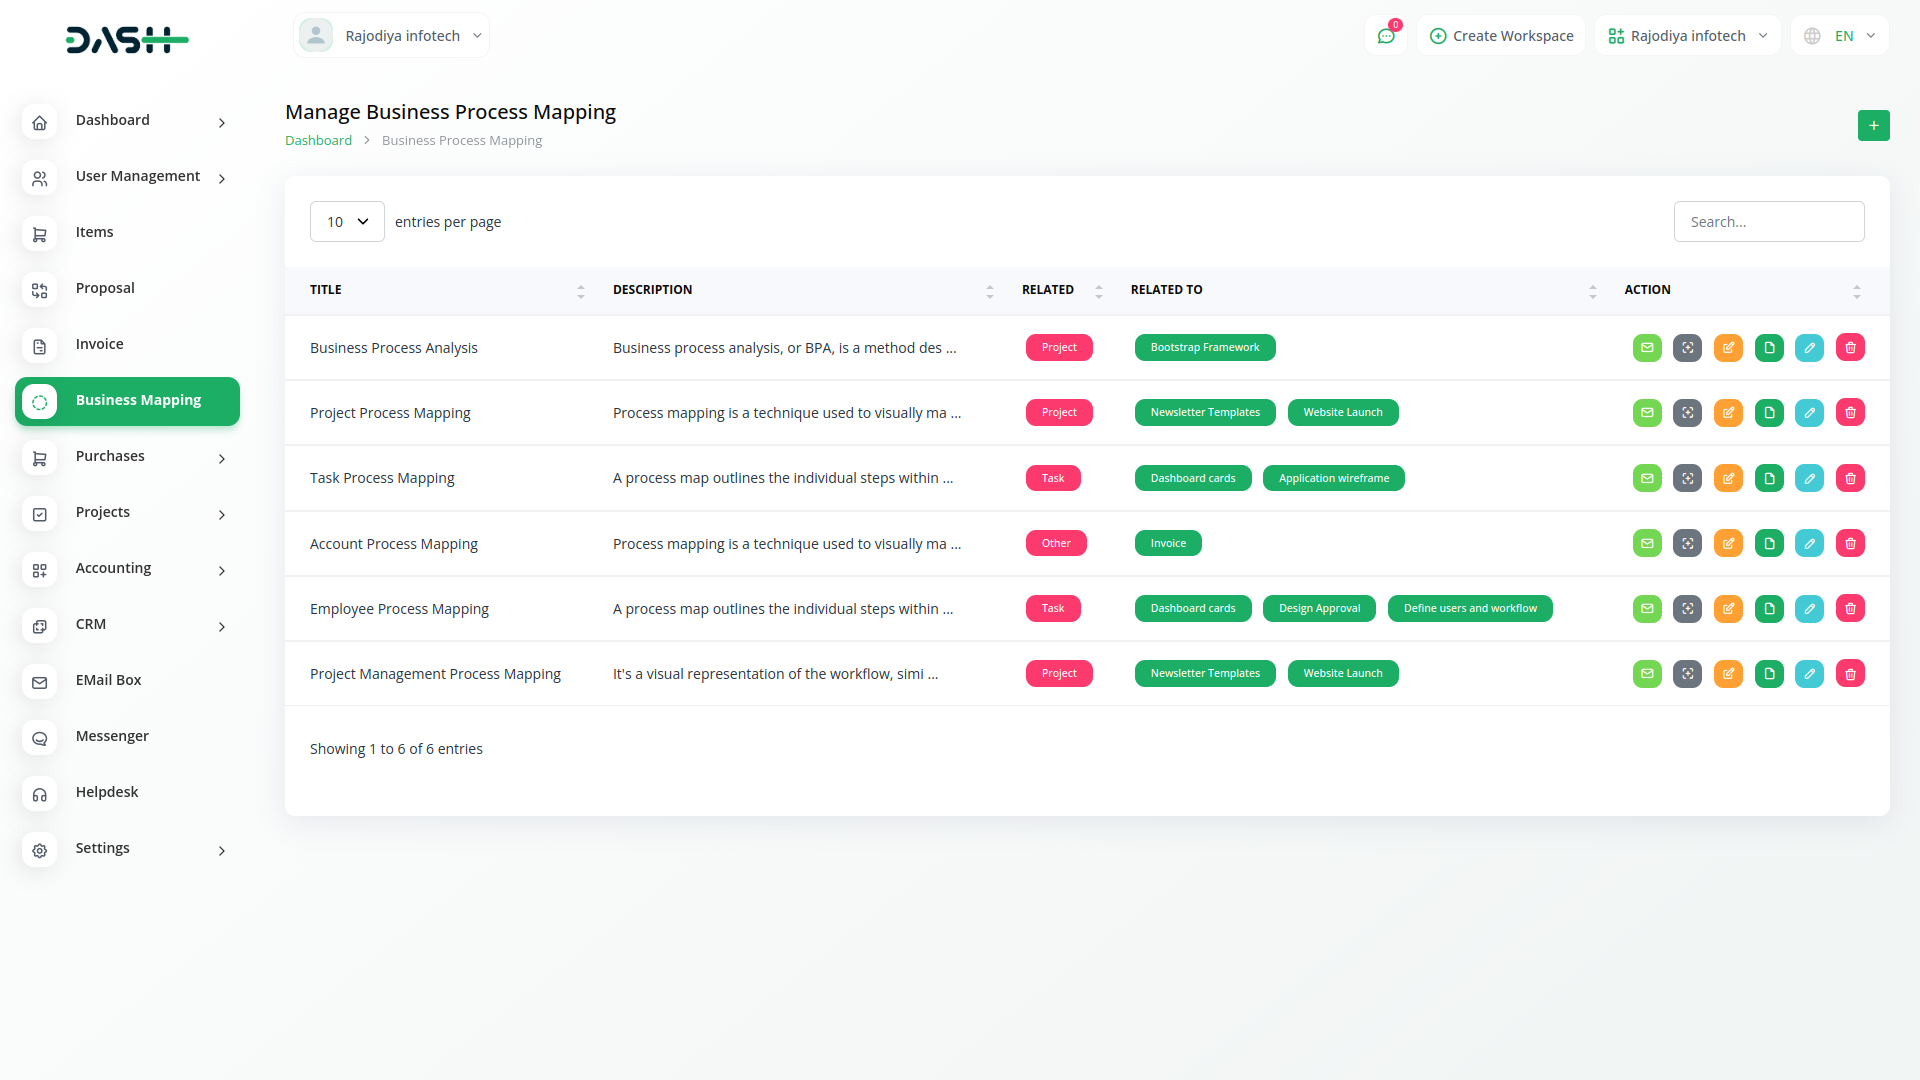Click into the Search input field

point(1768,222)
